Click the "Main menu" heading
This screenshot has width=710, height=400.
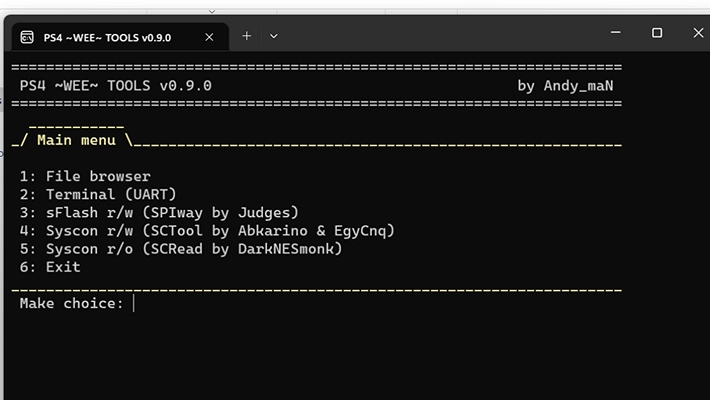76,140
